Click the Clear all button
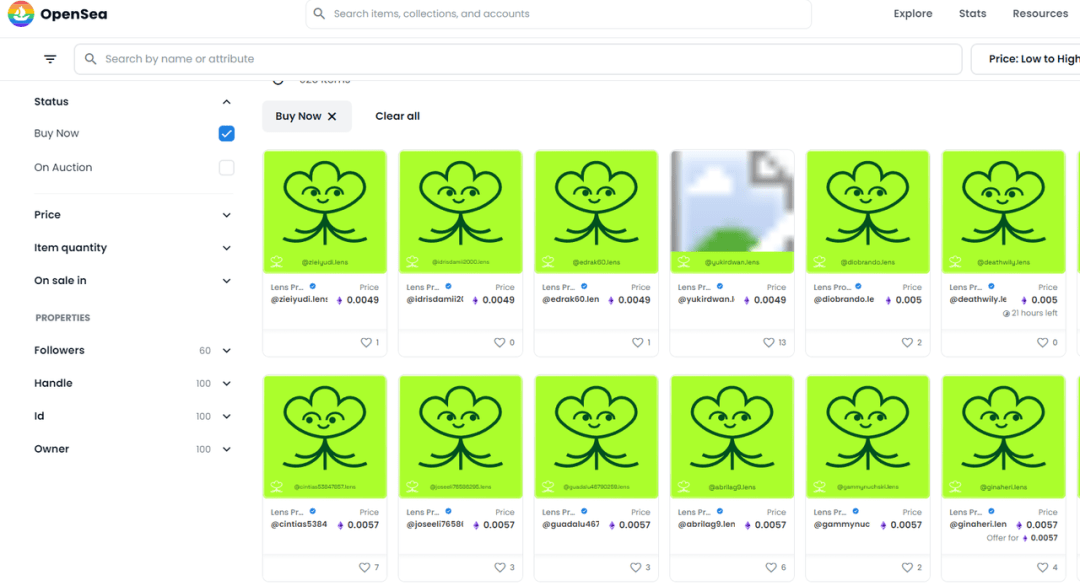The image size is (1080, 586). (397, 116)
